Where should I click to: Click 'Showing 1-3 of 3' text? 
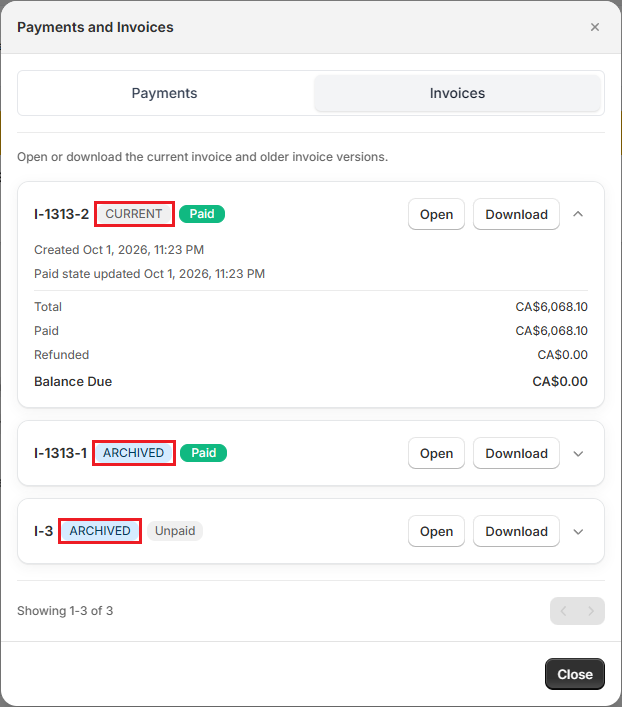(x=65, y=611)
